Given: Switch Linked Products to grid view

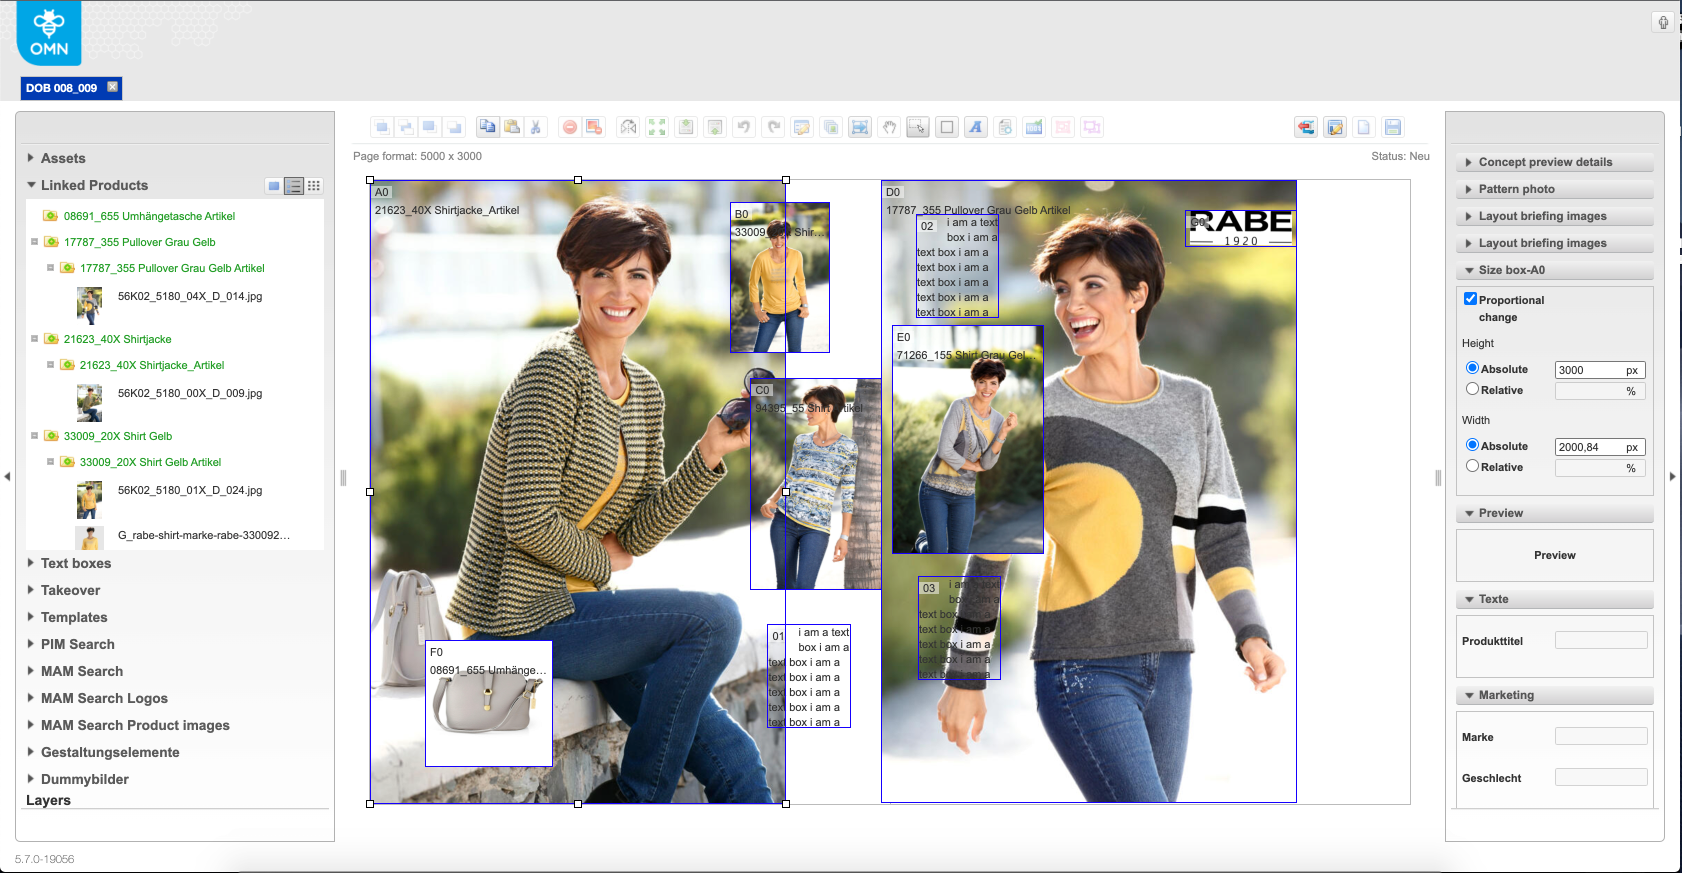Looking at the screenshot, I should click(x=314, y=186).
